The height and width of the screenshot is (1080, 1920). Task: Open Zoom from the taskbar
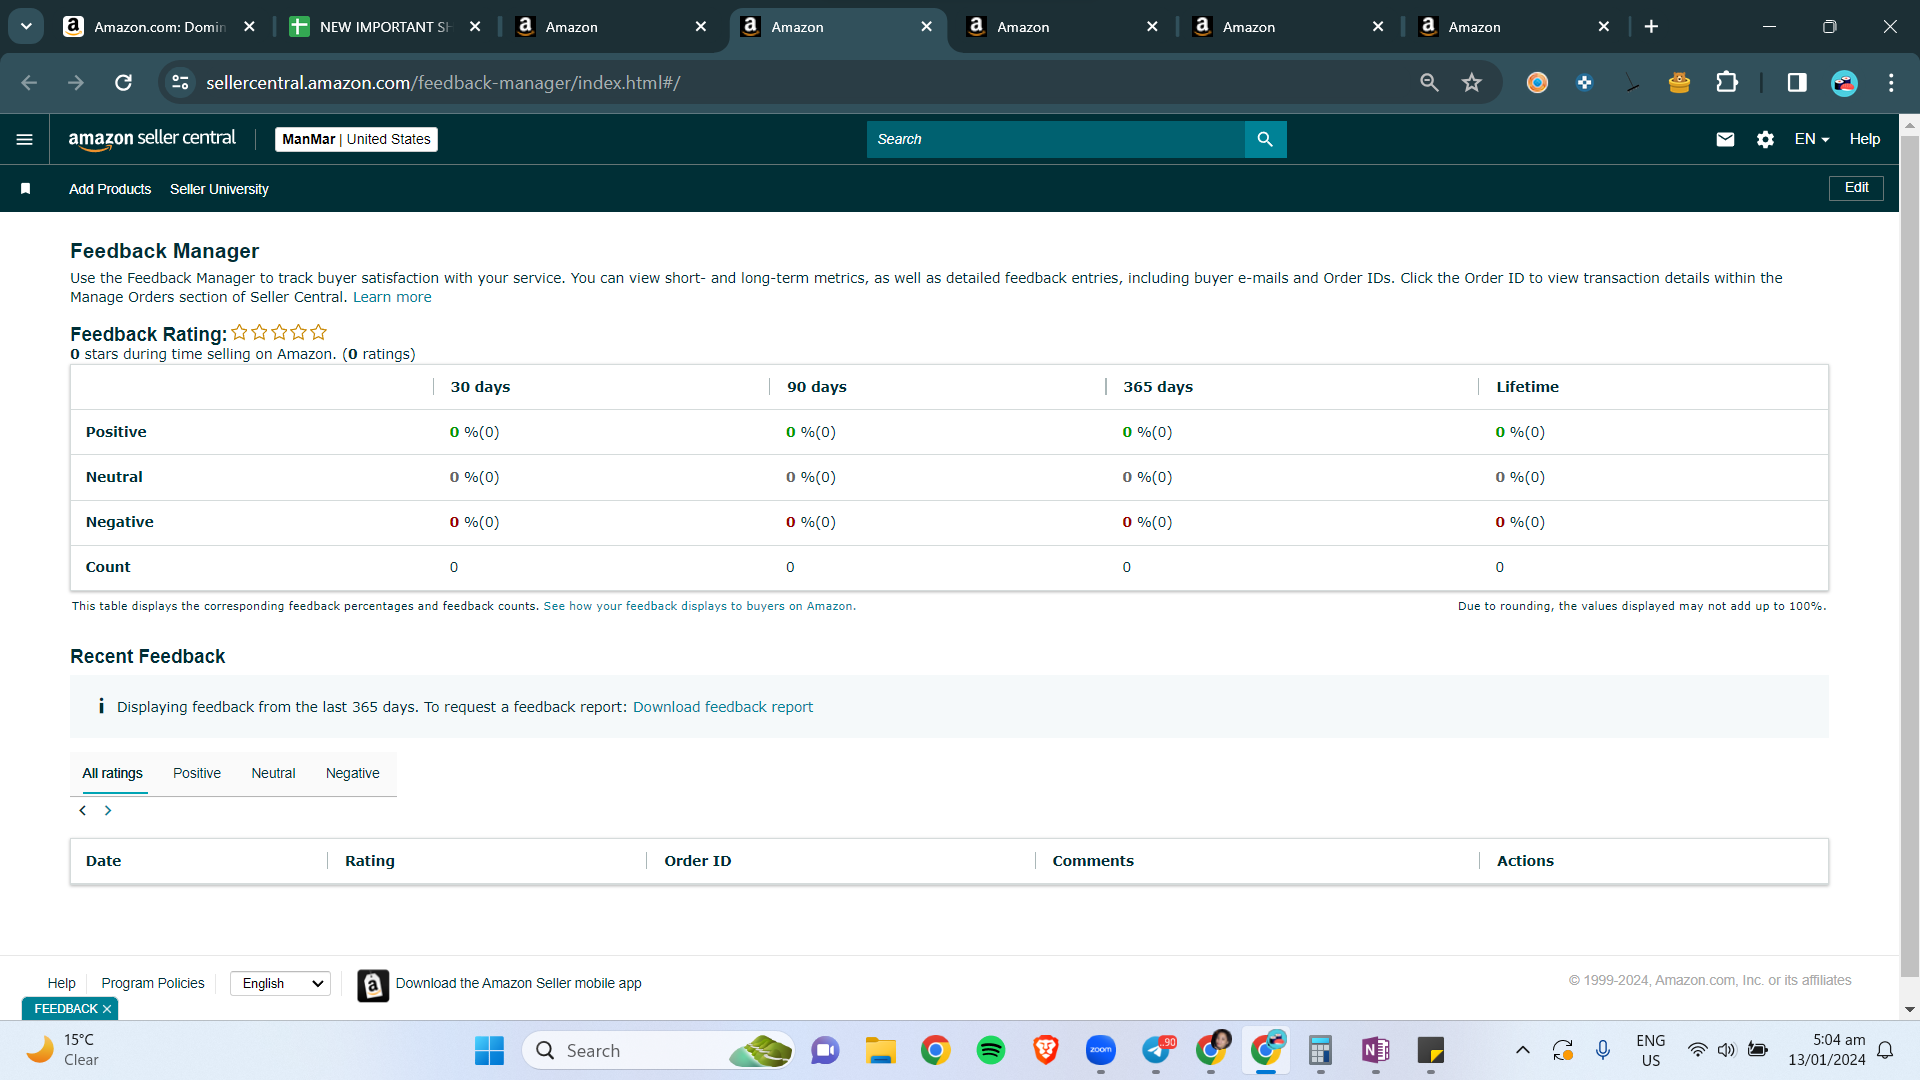pos(1101,1051)
